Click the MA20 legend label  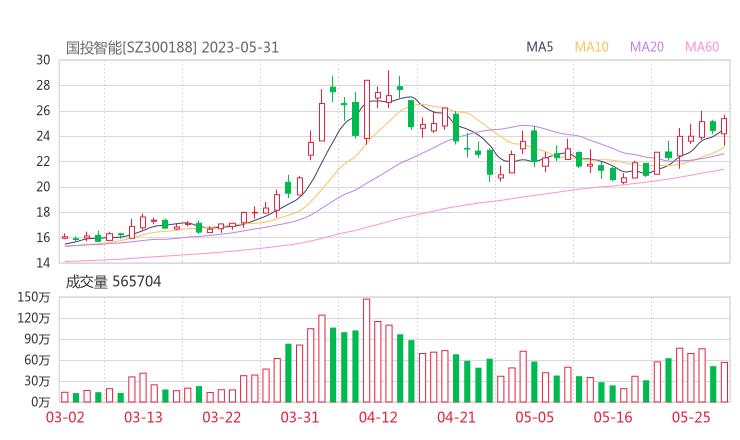click(647, 47)
